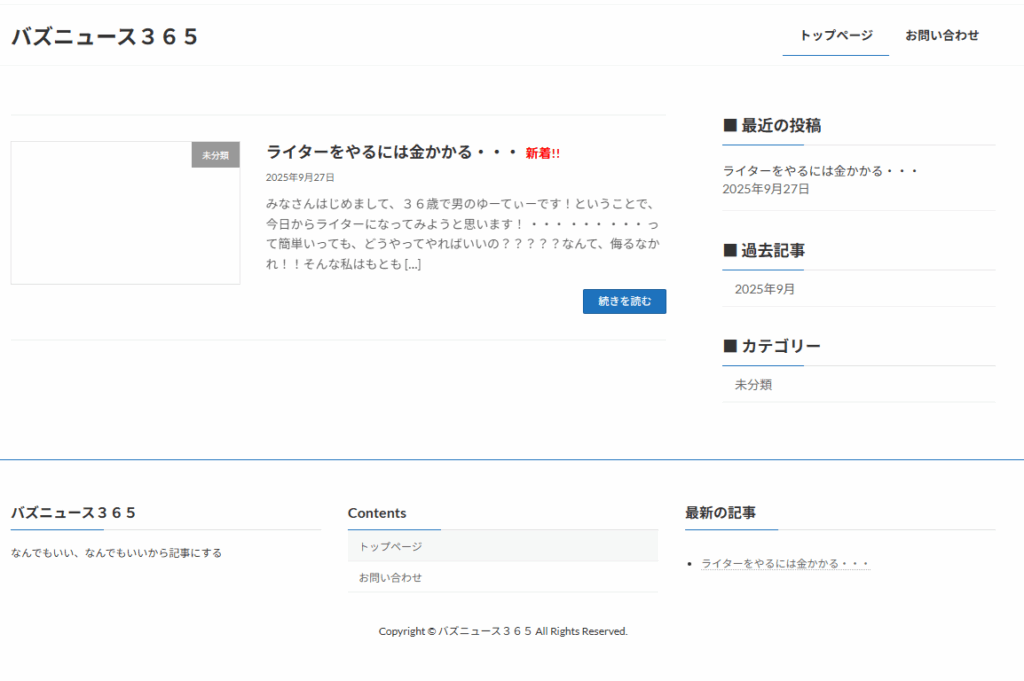Open トップページ in the header navigation
Screen dimensions: 1024x681
coord(836,36)
